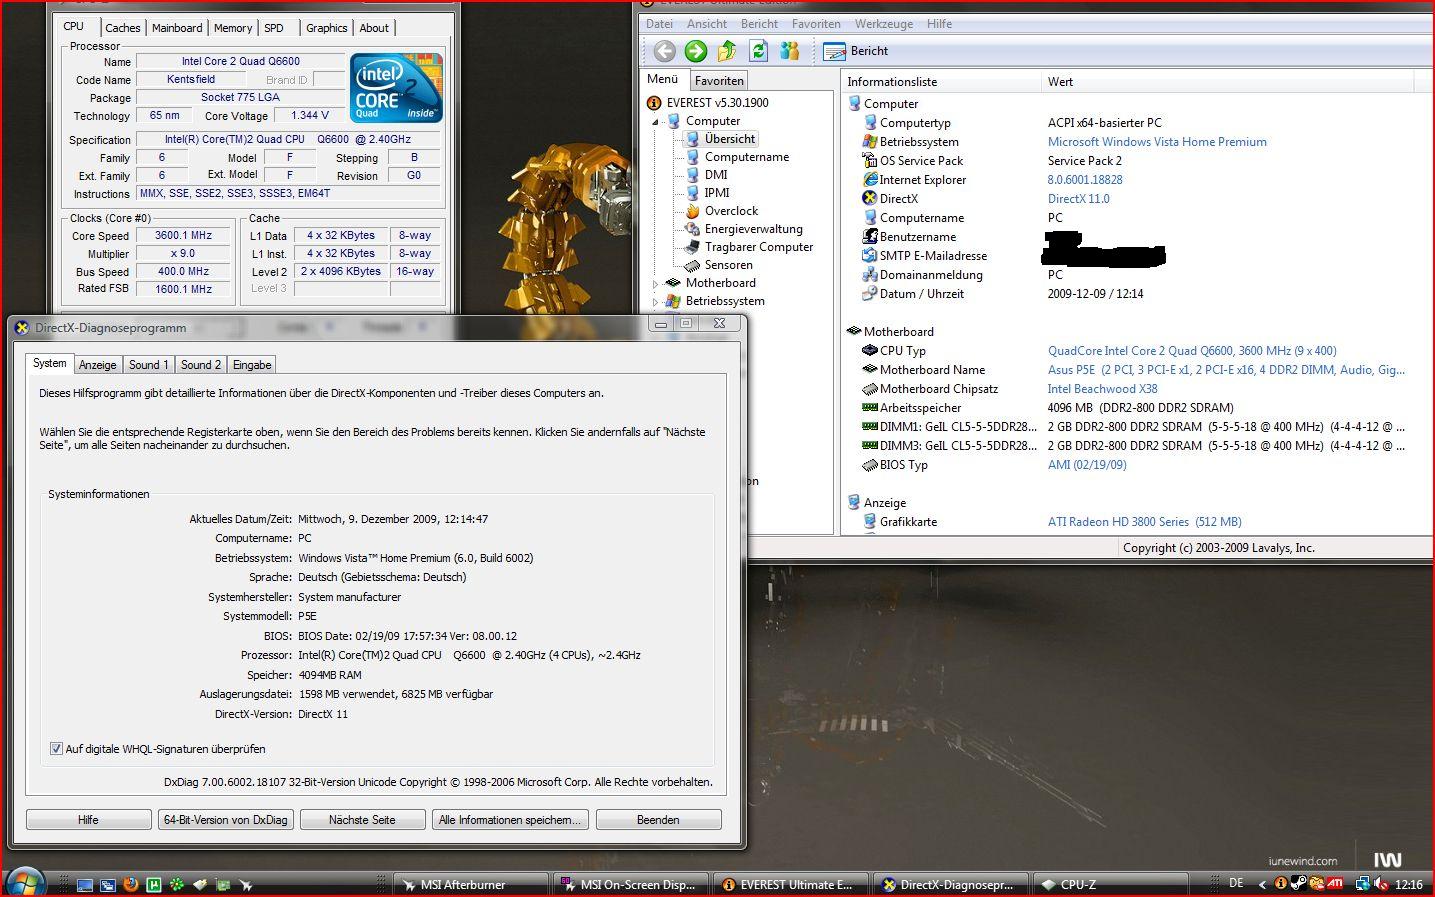Click the Core Speed 3600.1 MHz field
The width and height of the screenshot is (1435, 897).
184,236
